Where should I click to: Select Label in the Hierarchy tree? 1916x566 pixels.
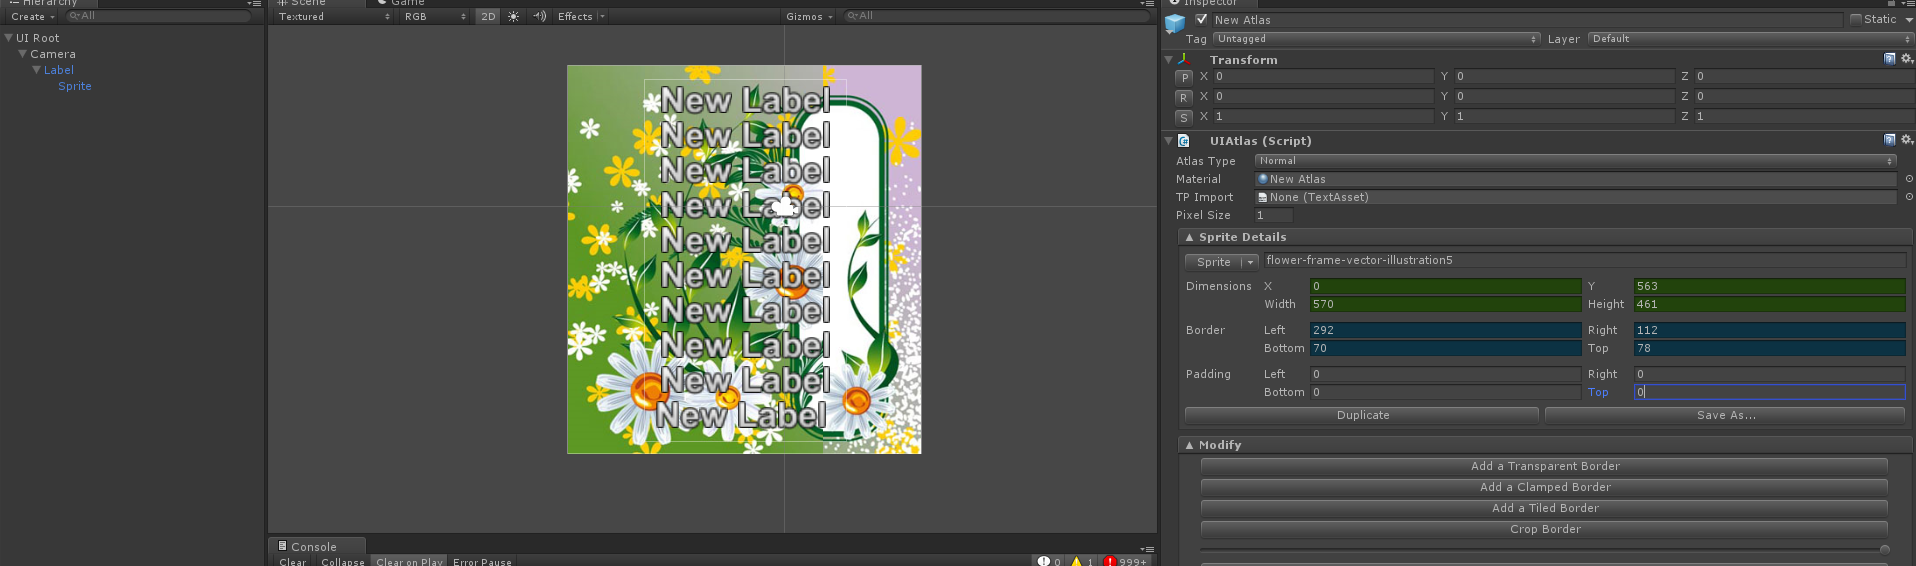59,70
